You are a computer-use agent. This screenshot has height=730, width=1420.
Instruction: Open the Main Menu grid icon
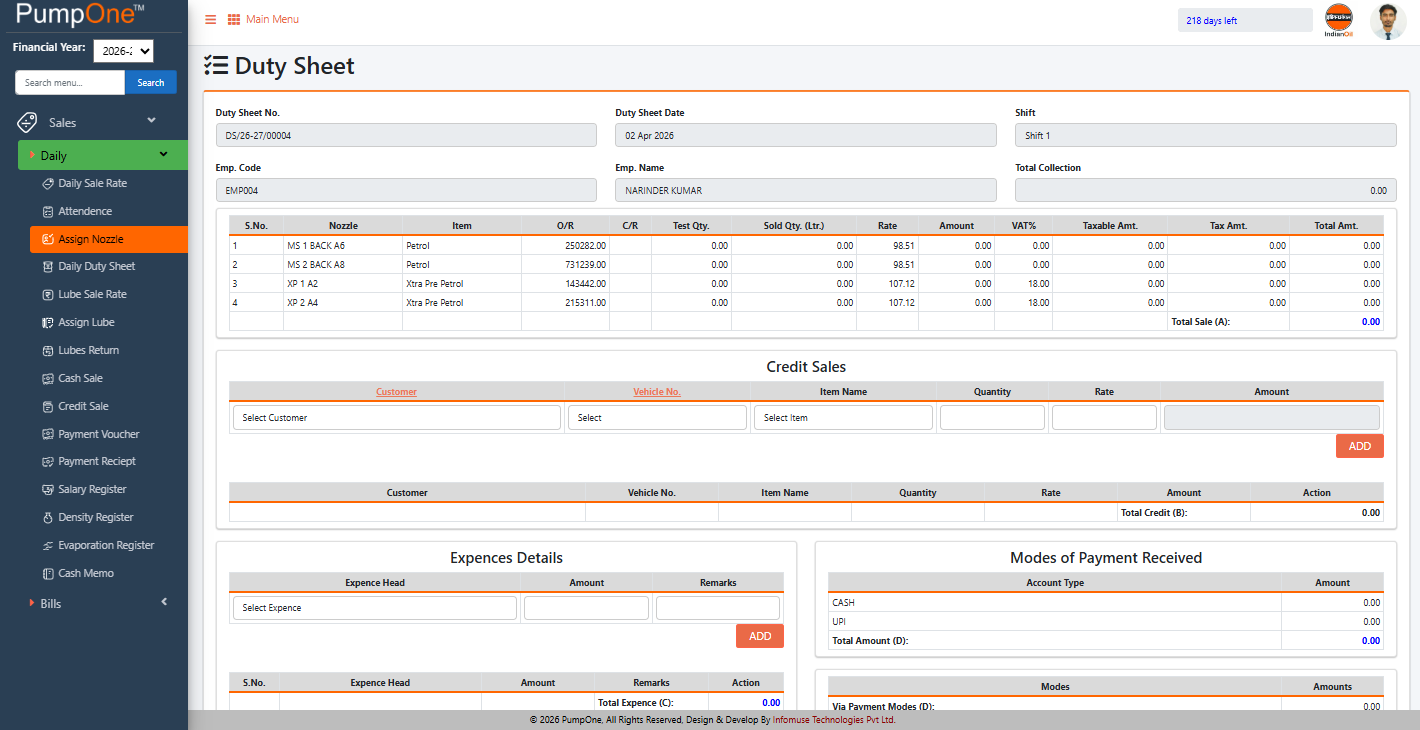point(234,20)
